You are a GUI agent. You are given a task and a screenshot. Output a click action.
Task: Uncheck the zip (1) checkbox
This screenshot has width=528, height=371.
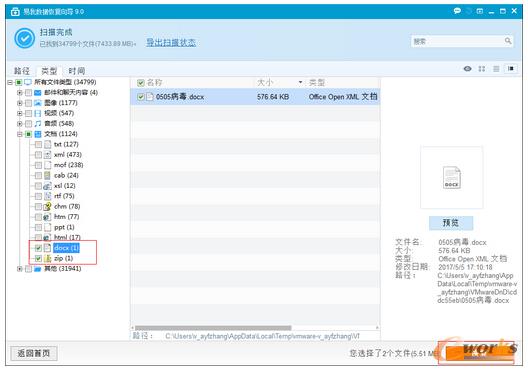coord(38,259)
